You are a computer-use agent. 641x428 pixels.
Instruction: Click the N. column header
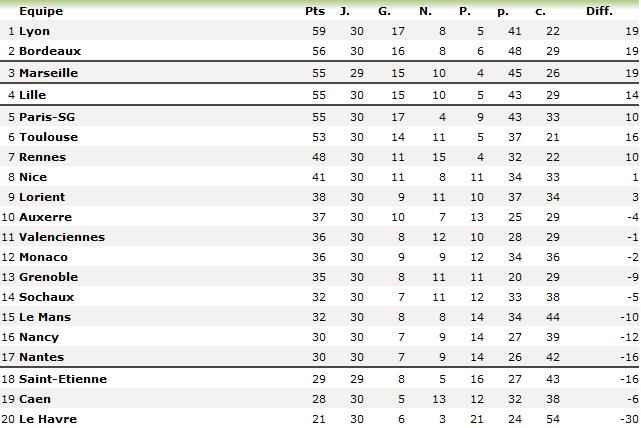click(x=425, y=11)
